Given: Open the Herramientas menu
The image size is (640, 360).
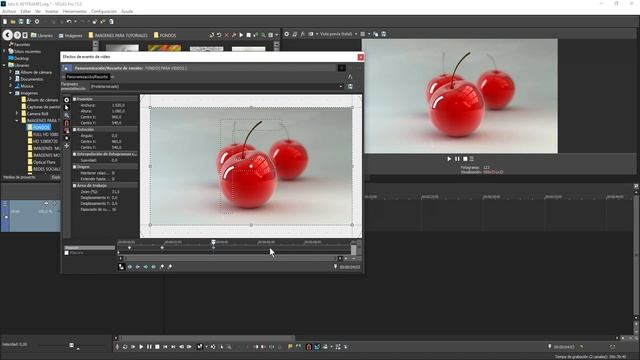Looking at the screenshot, I should 75,11.
